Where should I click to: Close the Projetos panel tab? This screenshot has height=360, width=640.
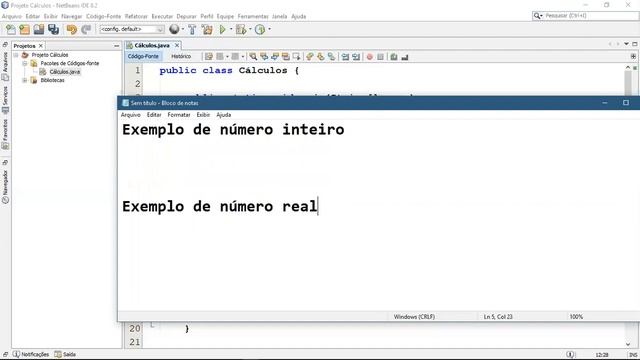click(40, 46)
